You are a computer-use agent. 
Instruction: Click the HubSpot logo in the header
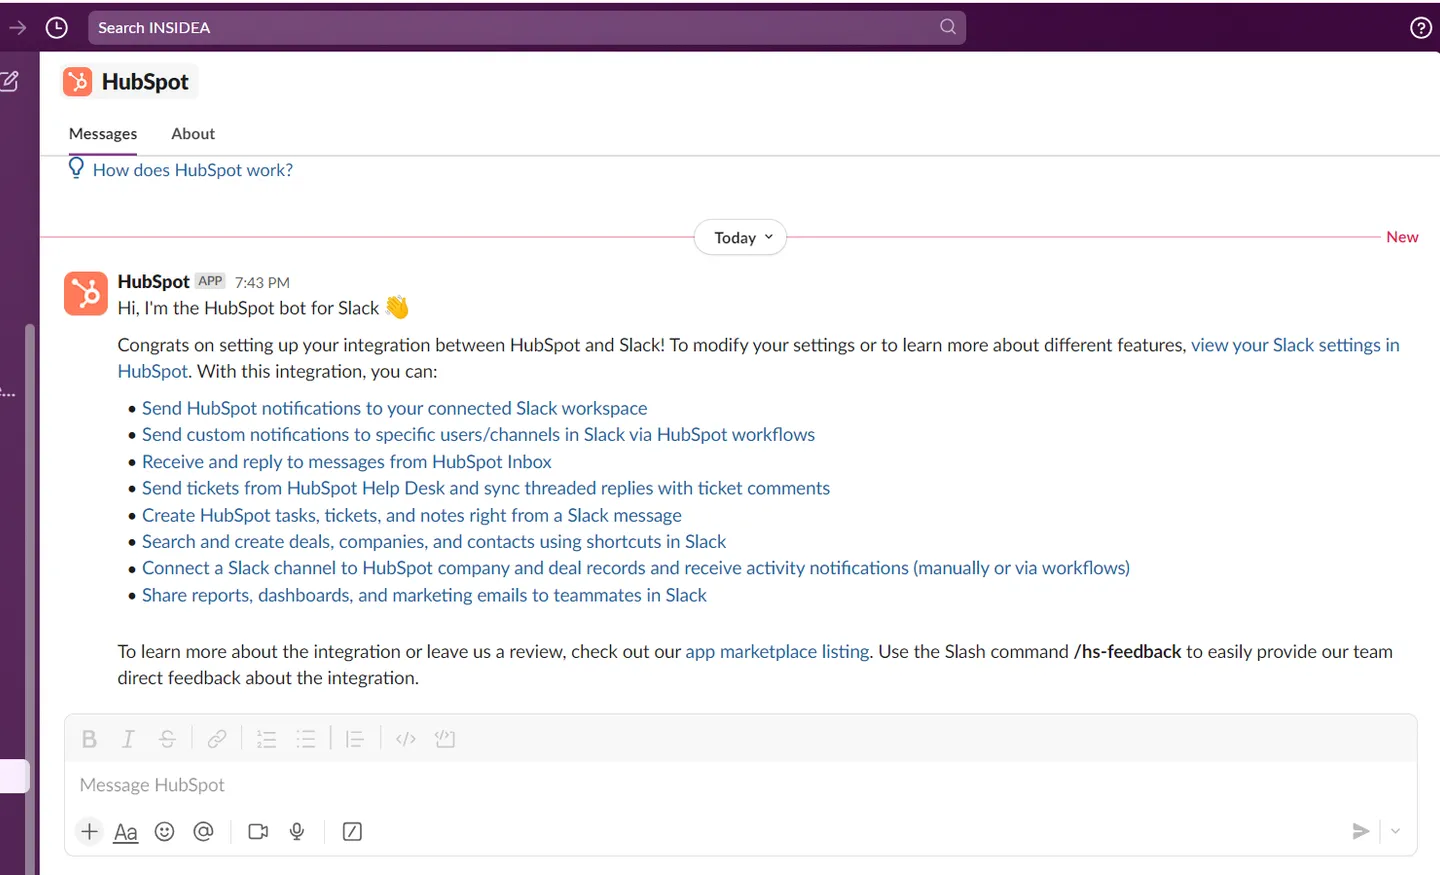click(x=77, y=82)
